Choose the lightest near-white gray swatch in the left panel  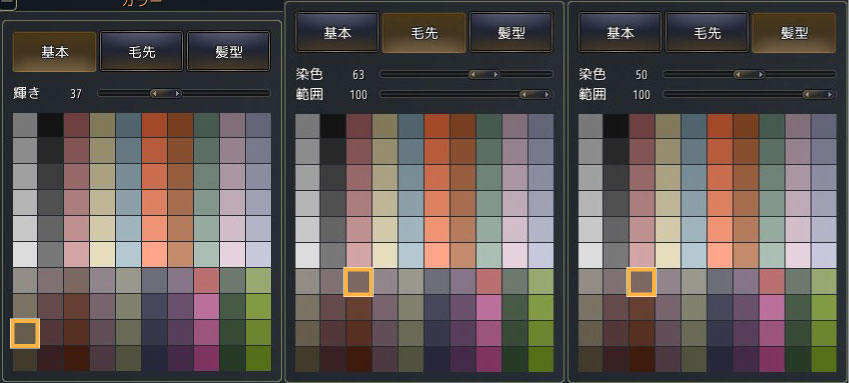[25, 254]
